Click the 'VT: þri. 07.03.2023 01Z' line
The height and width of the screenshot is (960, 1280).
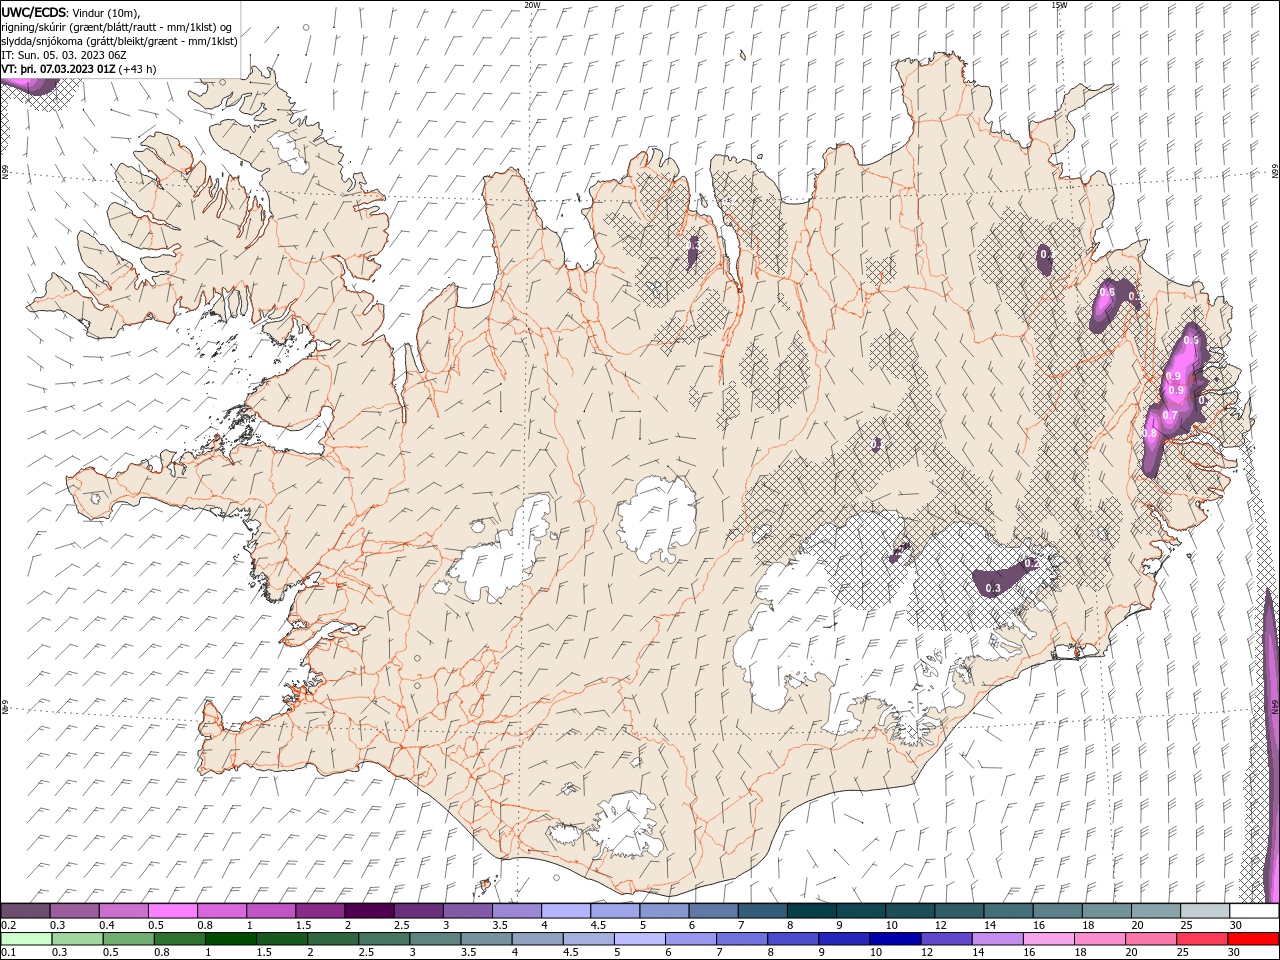pos(79,69)
